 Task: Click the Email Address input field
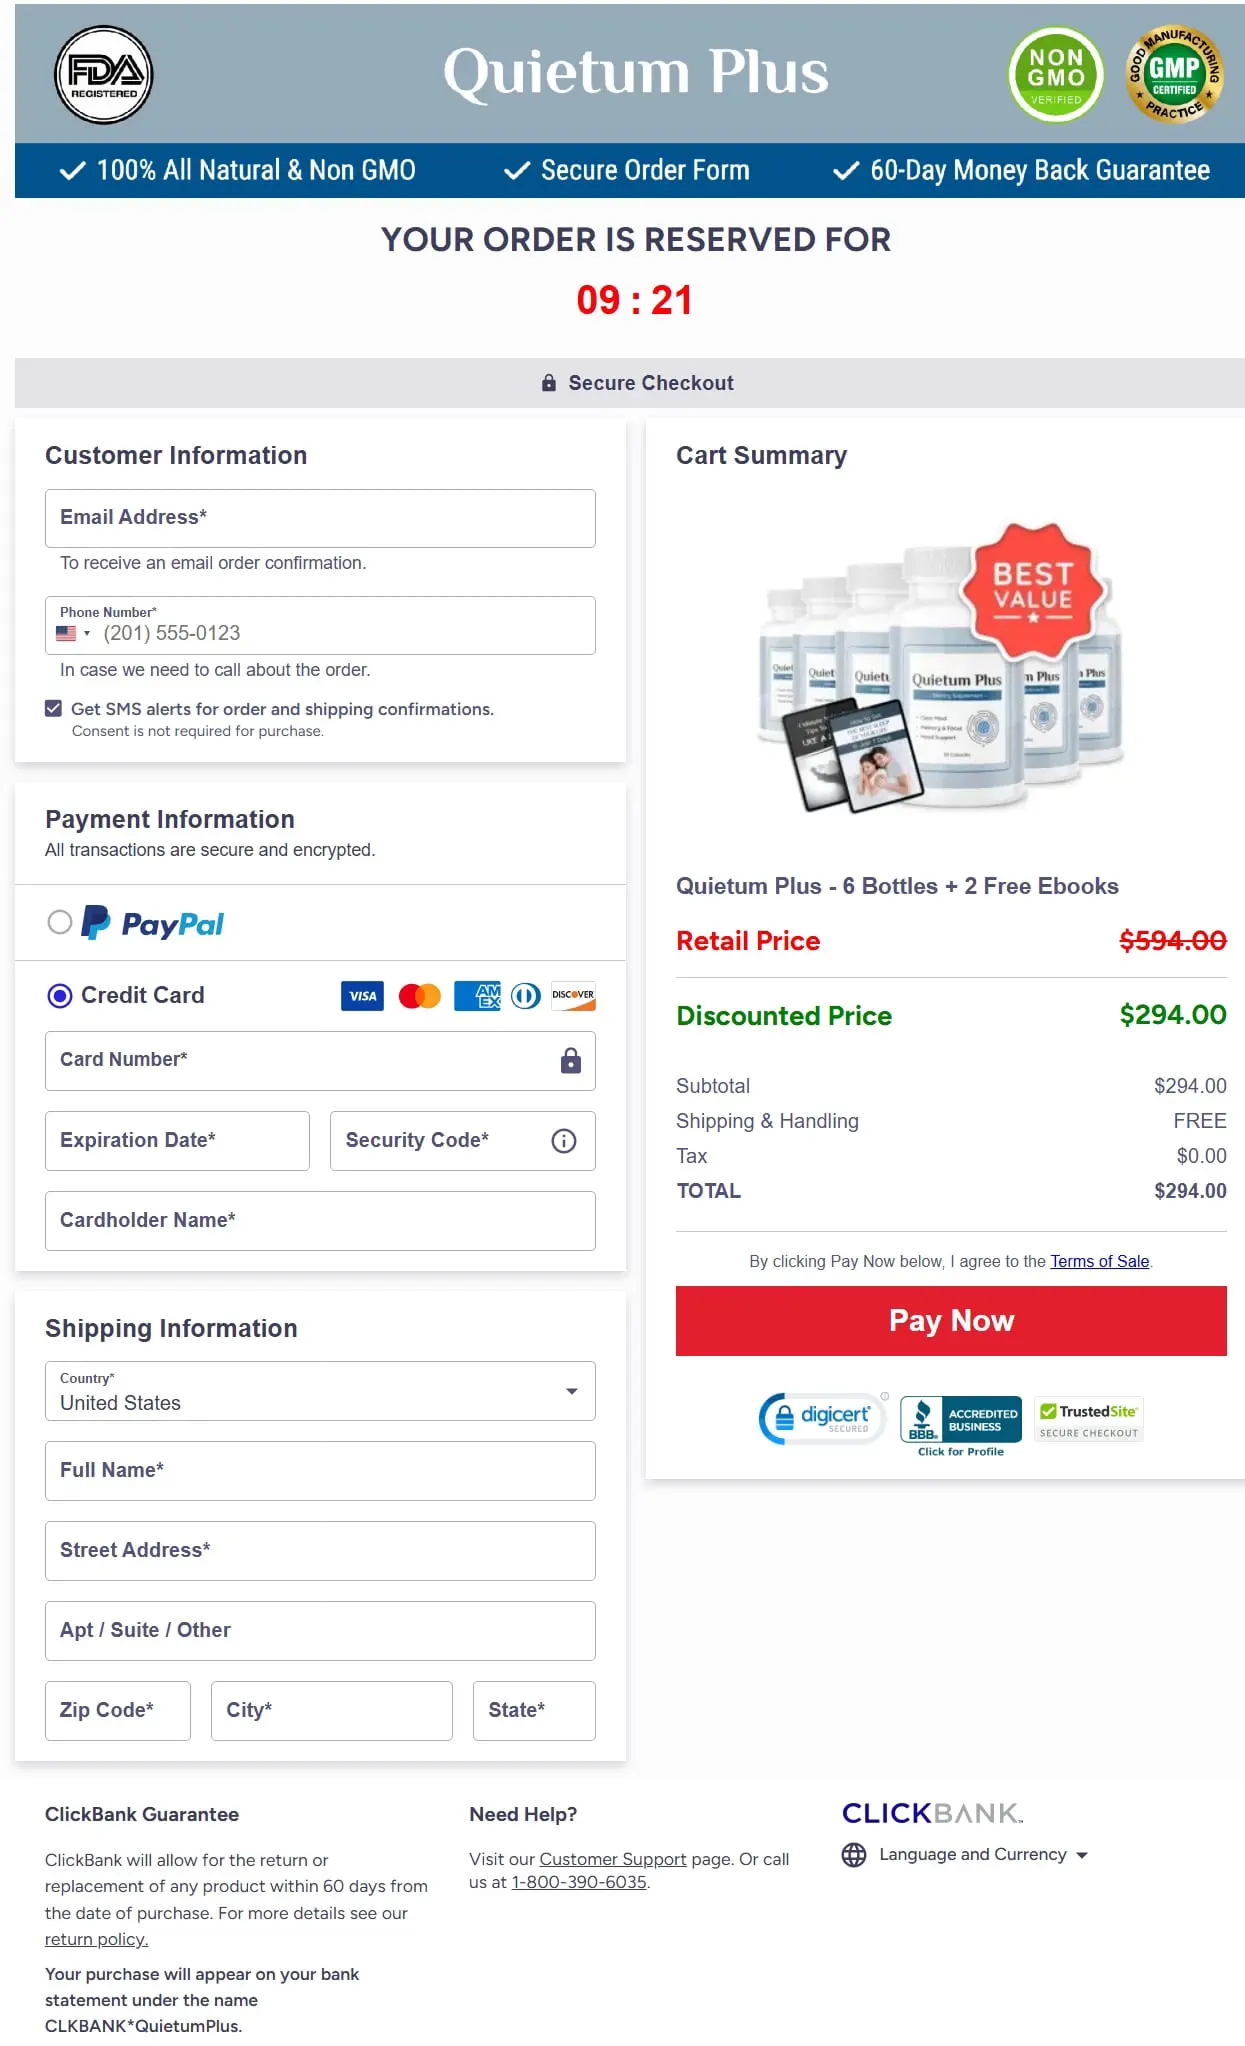319,518
